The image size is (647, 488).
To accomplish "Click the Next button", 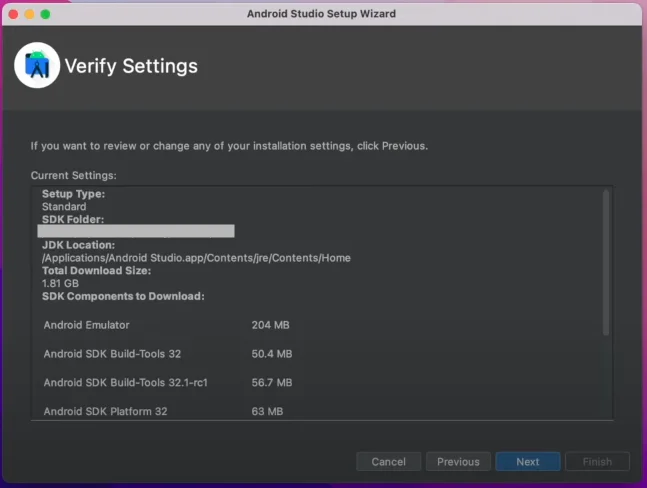I will click(x=528, y=462).
